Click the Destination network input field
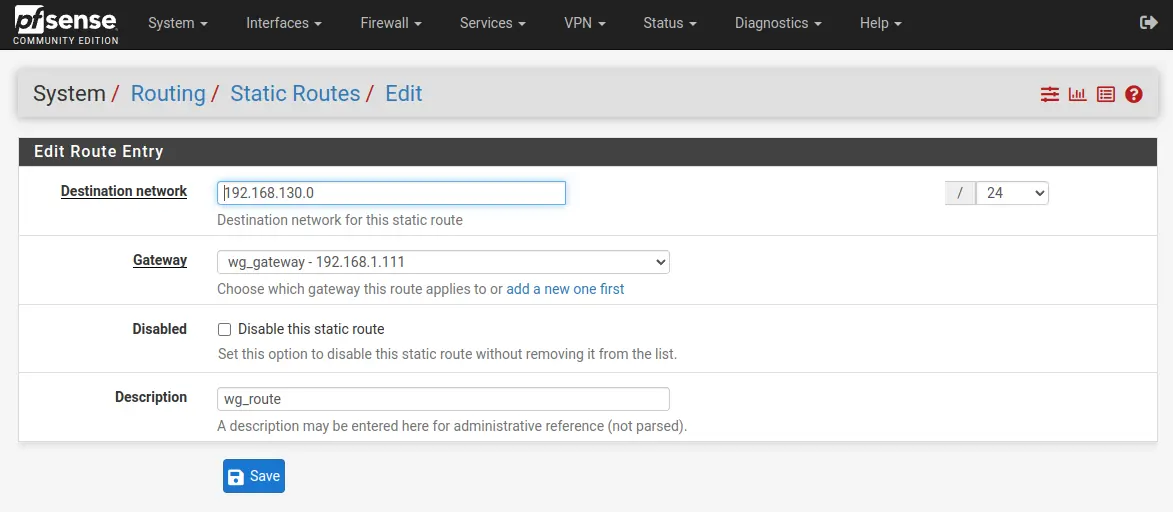 tap(391, 193)
